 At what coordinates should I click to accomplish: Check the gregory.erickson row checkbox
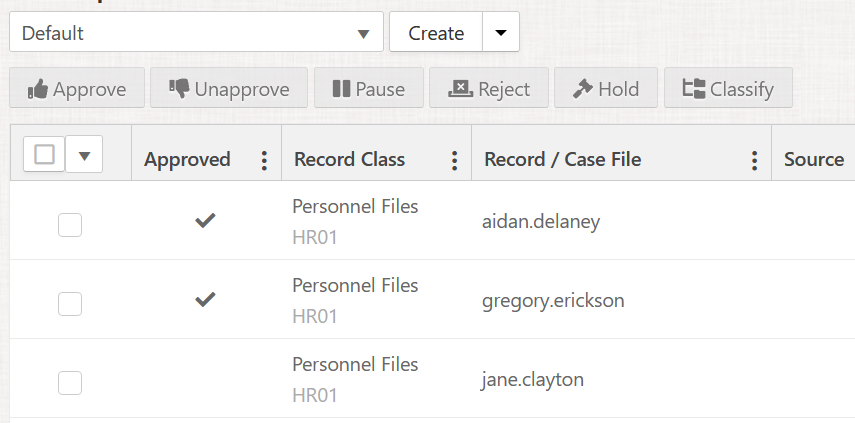[x=70, y=303]
